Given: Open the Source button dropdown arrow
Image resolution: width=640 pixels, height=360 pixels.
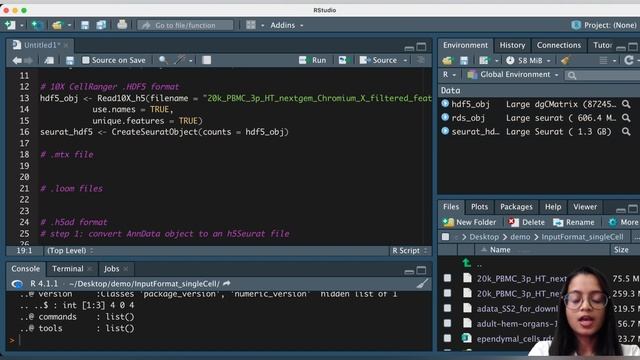Looking at the screenshot, I should (405, 60).
